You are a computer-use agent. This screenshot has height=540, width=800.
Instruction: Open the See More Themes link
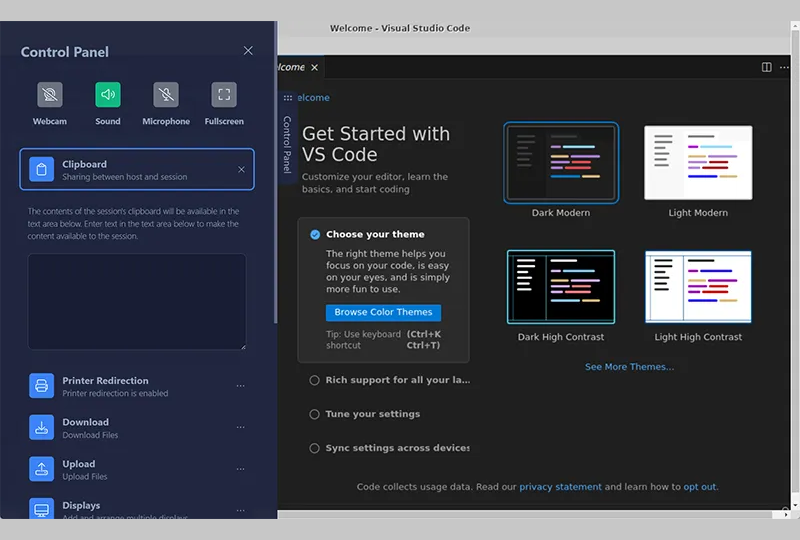point(629,367)
